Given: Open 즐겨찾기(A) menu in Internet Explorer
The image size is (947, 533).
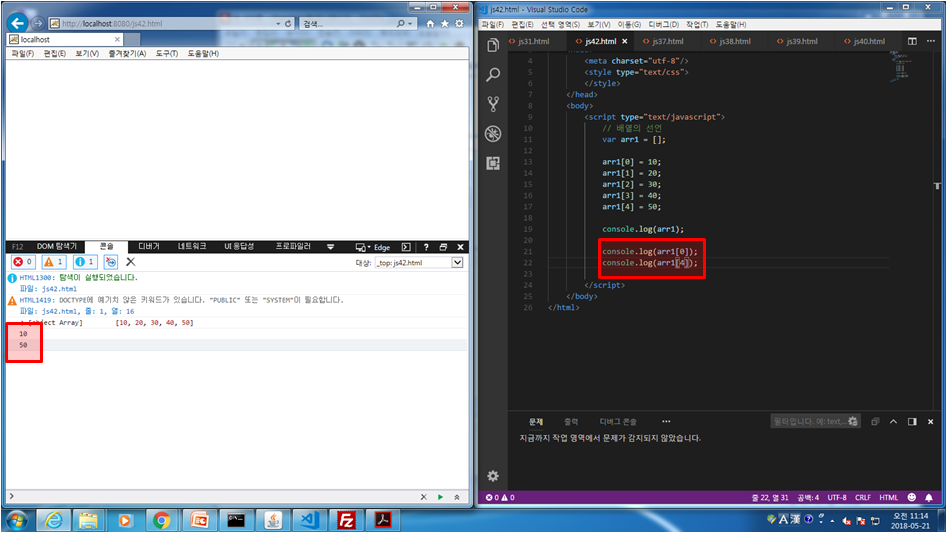Looking at the screenshot, I should (127, 54).
